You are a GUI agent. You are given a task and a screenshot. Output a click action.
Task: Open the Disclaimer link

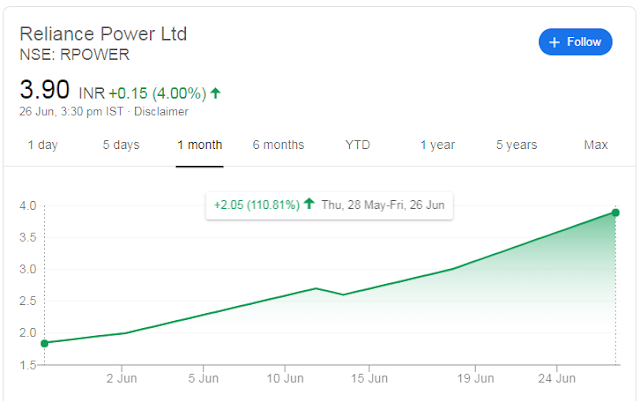point(161,111)
